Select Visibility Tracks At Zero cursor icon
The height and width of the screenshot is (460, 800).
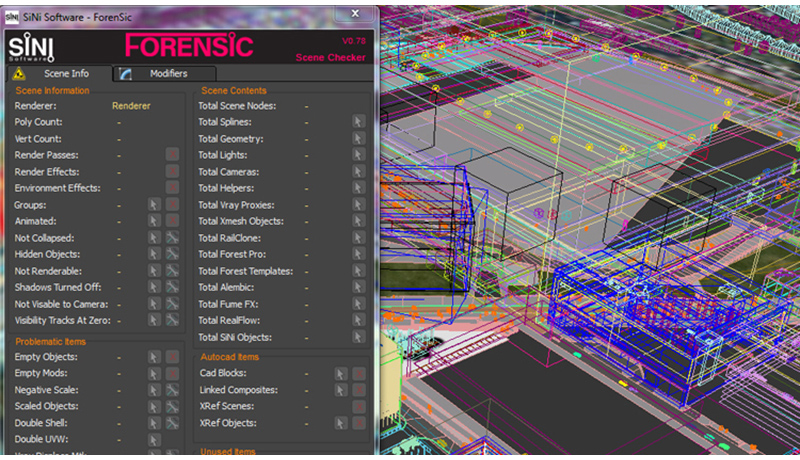point(154,320)
